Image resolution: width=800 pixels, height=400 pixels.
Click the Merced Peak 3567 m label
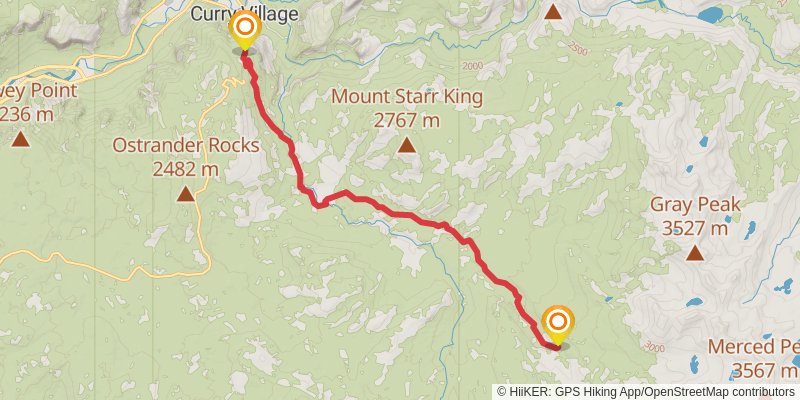(x=754, y=358)
